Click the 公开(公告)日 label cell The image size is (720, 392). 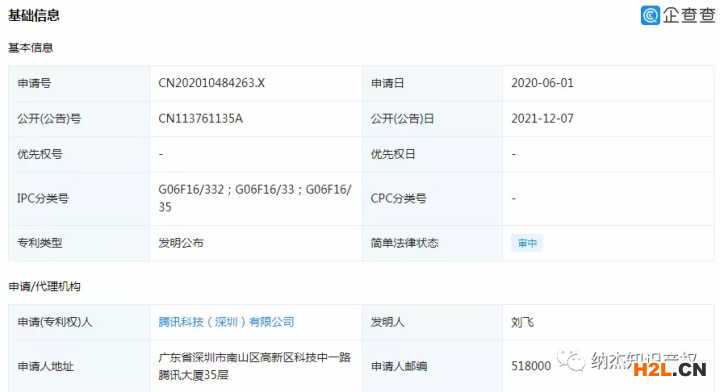(432, 118)
